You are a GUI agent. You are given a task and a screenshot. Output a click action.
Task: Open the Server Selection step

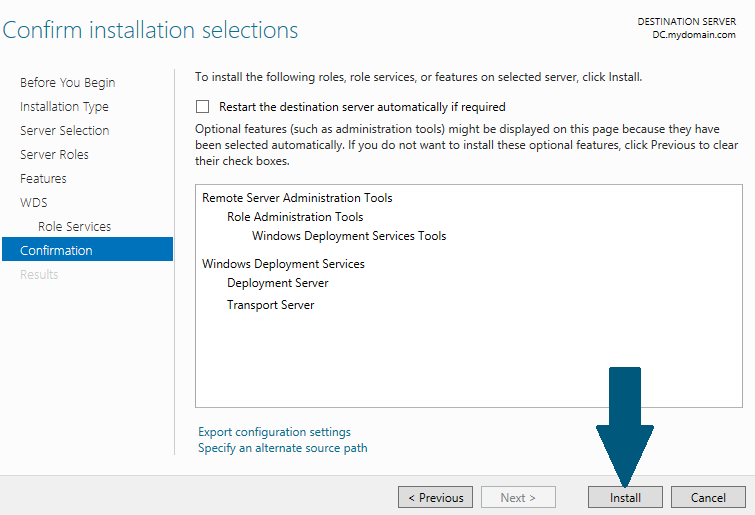point(65,130)
